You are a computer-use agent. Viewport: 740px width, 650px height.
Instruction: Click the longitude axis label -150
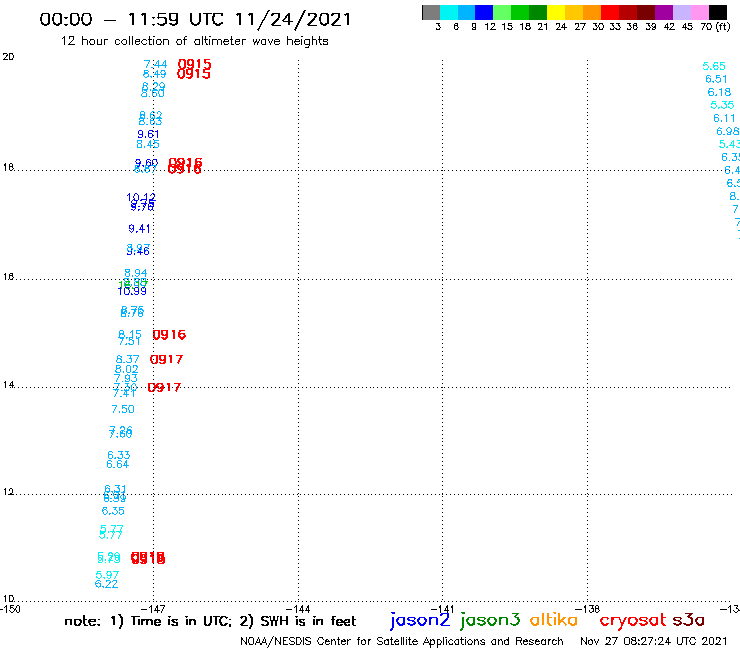(10, 609)
